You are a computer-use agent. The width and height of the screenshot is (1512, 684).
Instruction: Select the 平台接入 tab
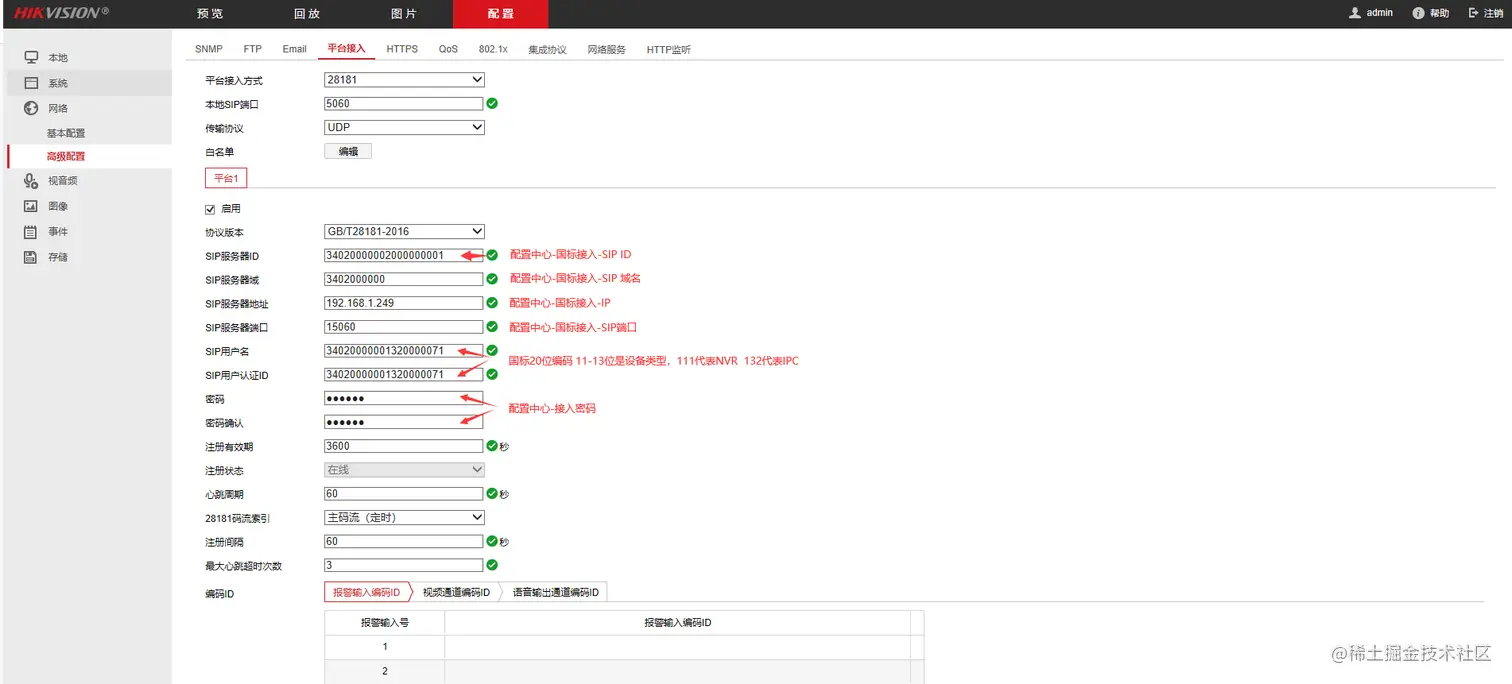[x=347, y=49]
